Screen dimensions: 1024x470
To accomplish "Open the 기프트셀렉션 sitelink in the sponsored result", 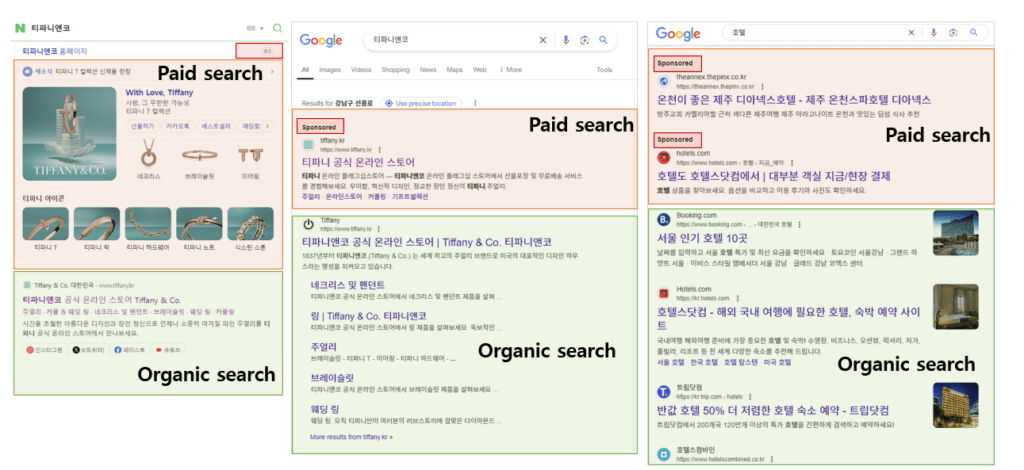I will click(x=409, y=196).
